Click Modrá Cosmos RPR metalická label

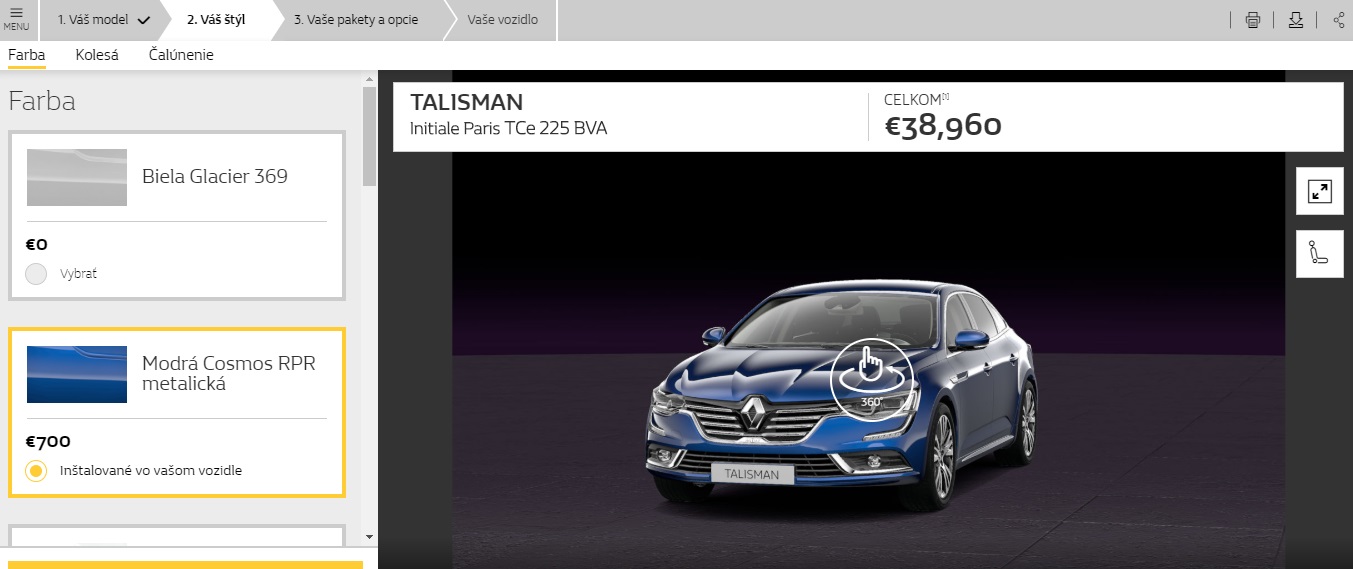coord(229,373)
